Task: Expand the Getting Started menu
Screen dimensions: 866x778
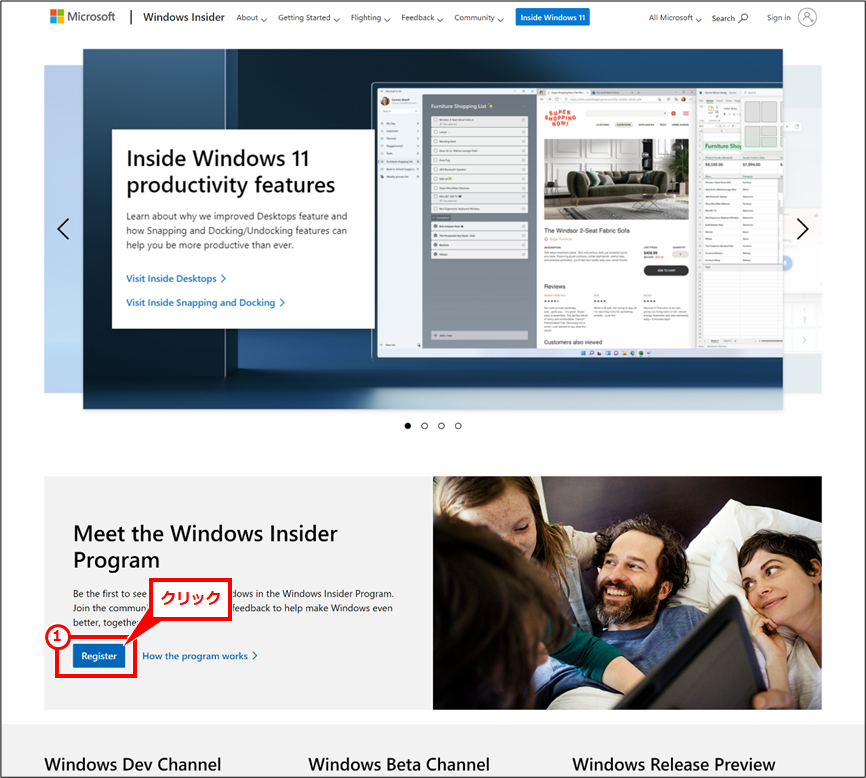Action: point(308,18)
